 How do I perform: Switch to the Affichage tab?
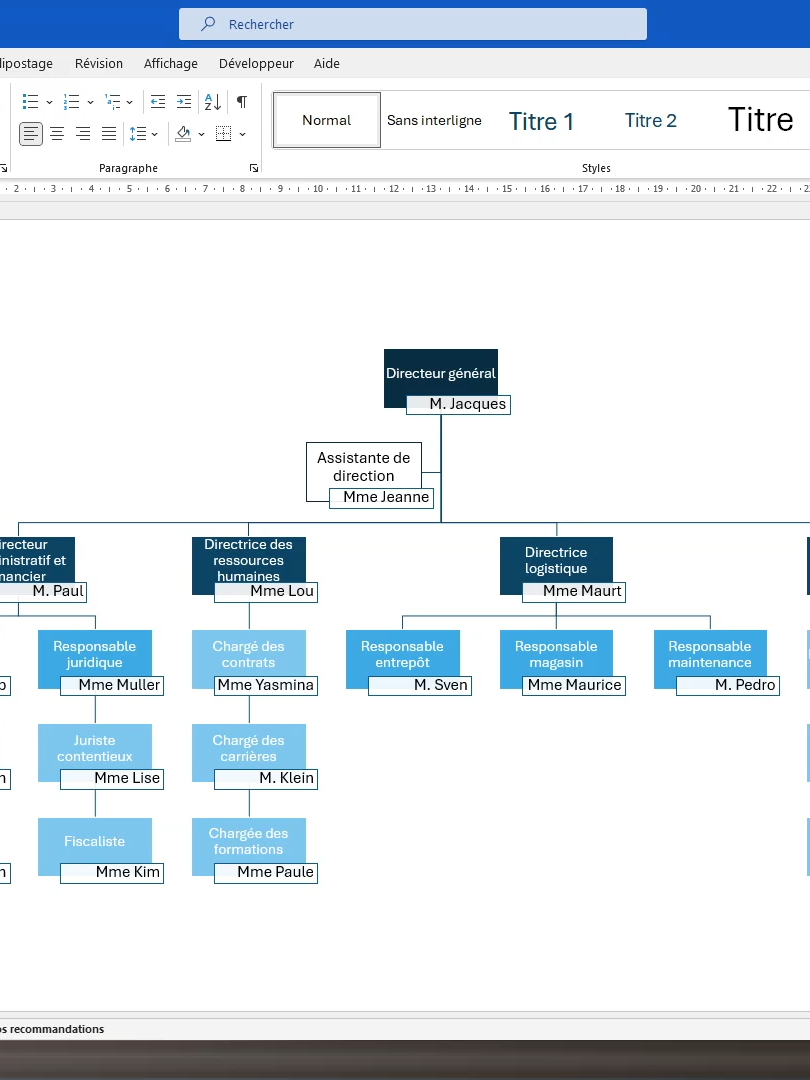[x=171, y=63]
